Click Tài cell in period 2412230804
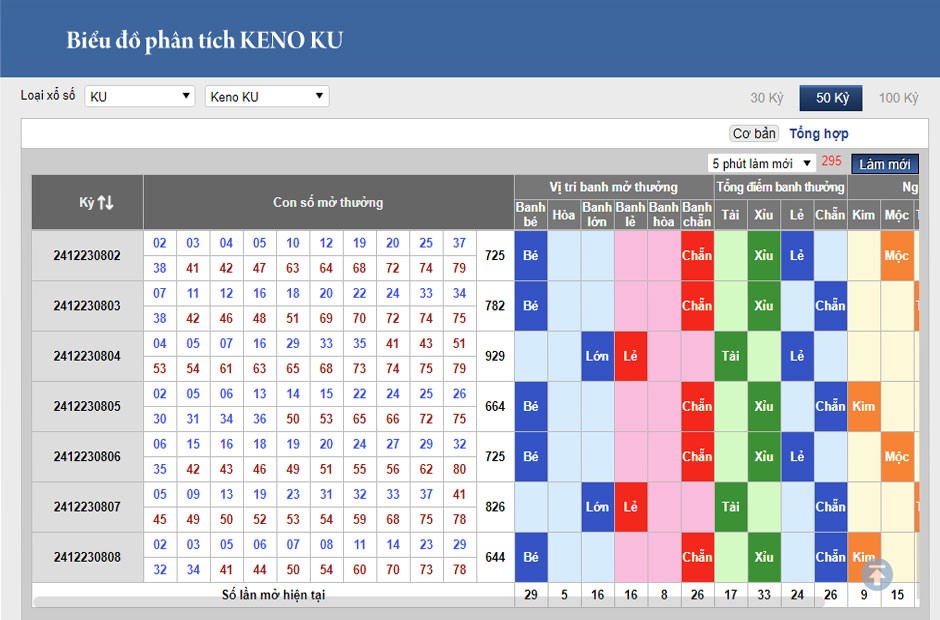The image size is (940, 620). pyautogui.click(x=730, y=356)
